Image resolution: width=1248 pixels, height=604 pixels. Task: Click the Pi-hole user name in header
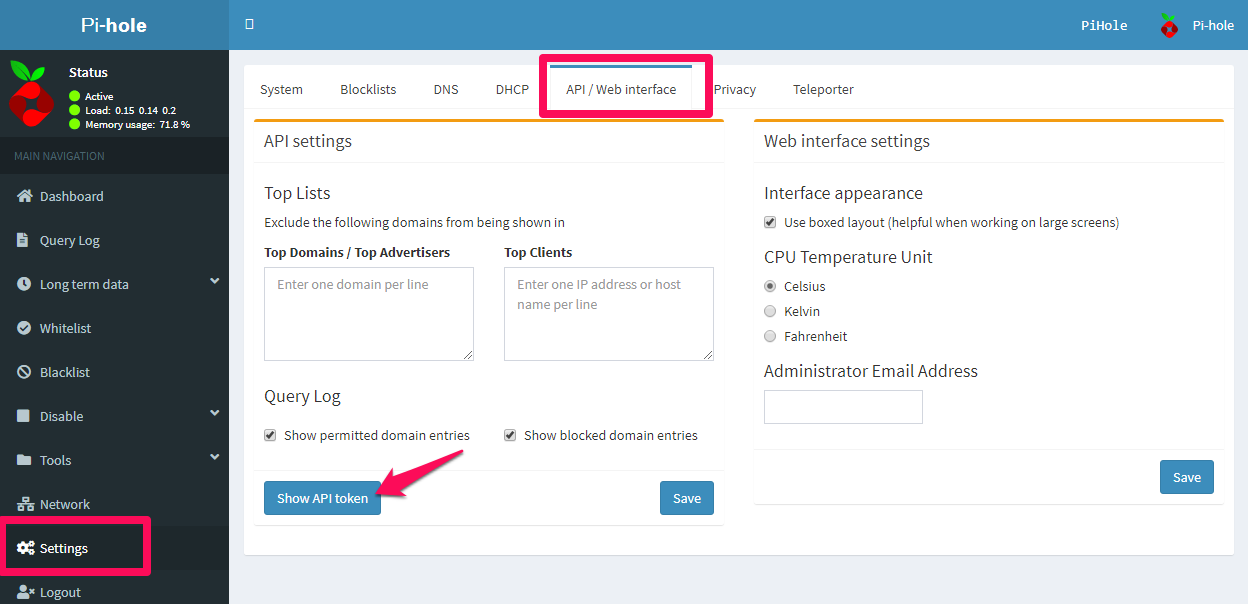[1213, 25]
